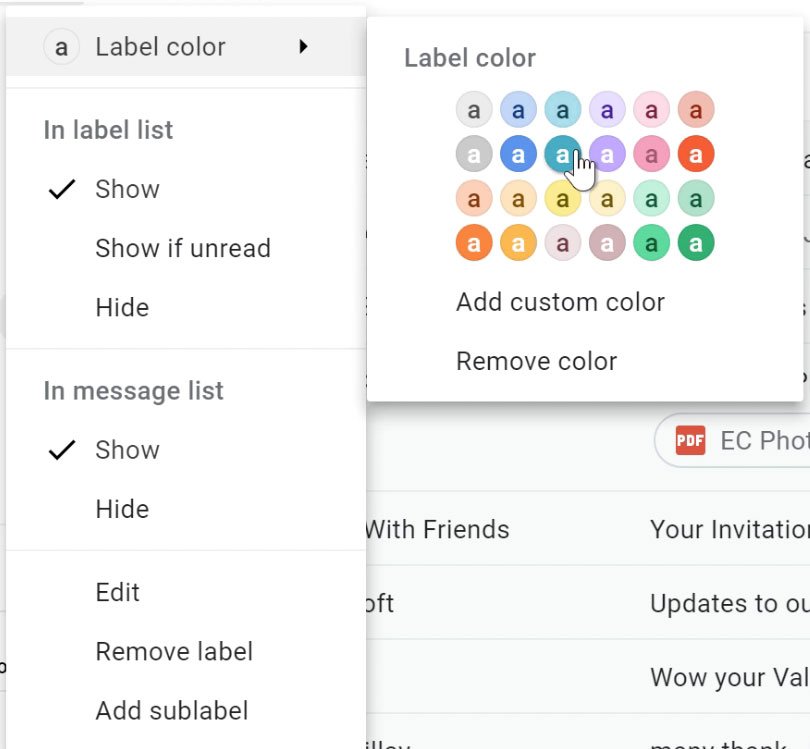Screen dimensions: 810x749
Task: Click Remove label in the menu
Action: tap(174, 651)
